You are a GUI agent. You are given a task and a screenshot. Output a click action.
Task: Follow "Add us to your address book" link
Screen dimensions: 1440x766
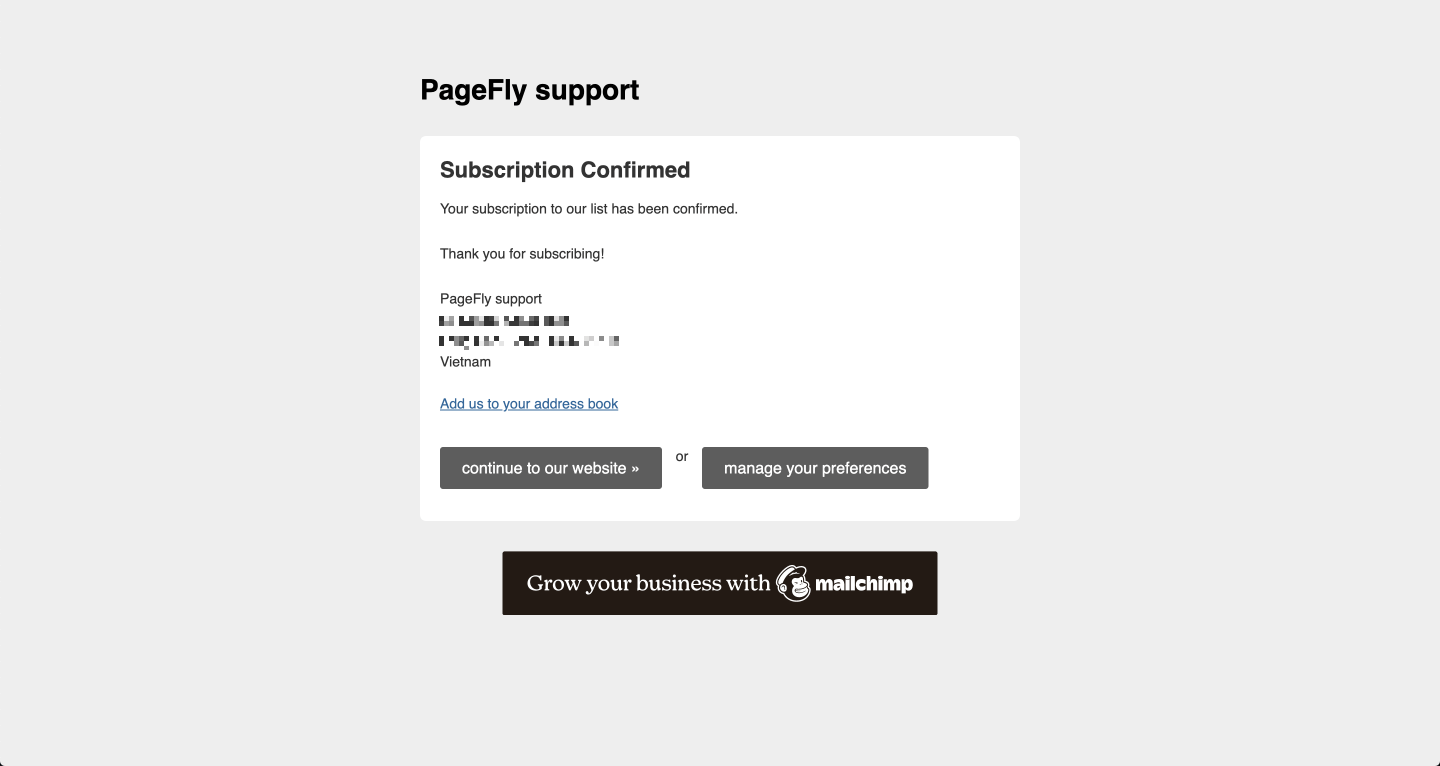click(529, 404)
